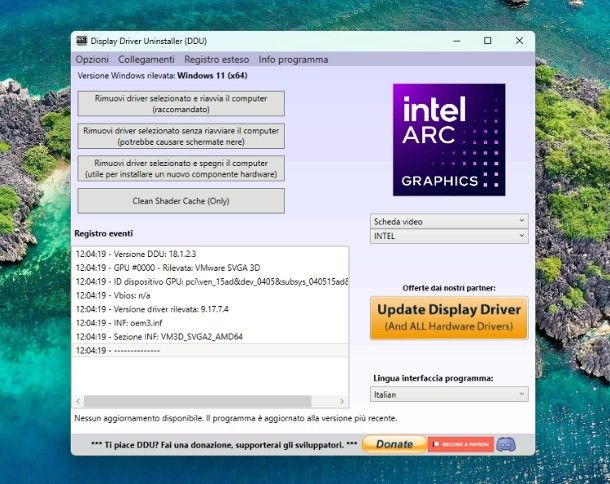This screenshot has height=484, width=610.
Task: Open the Italian language dropdown
Action: click(449, 395)
